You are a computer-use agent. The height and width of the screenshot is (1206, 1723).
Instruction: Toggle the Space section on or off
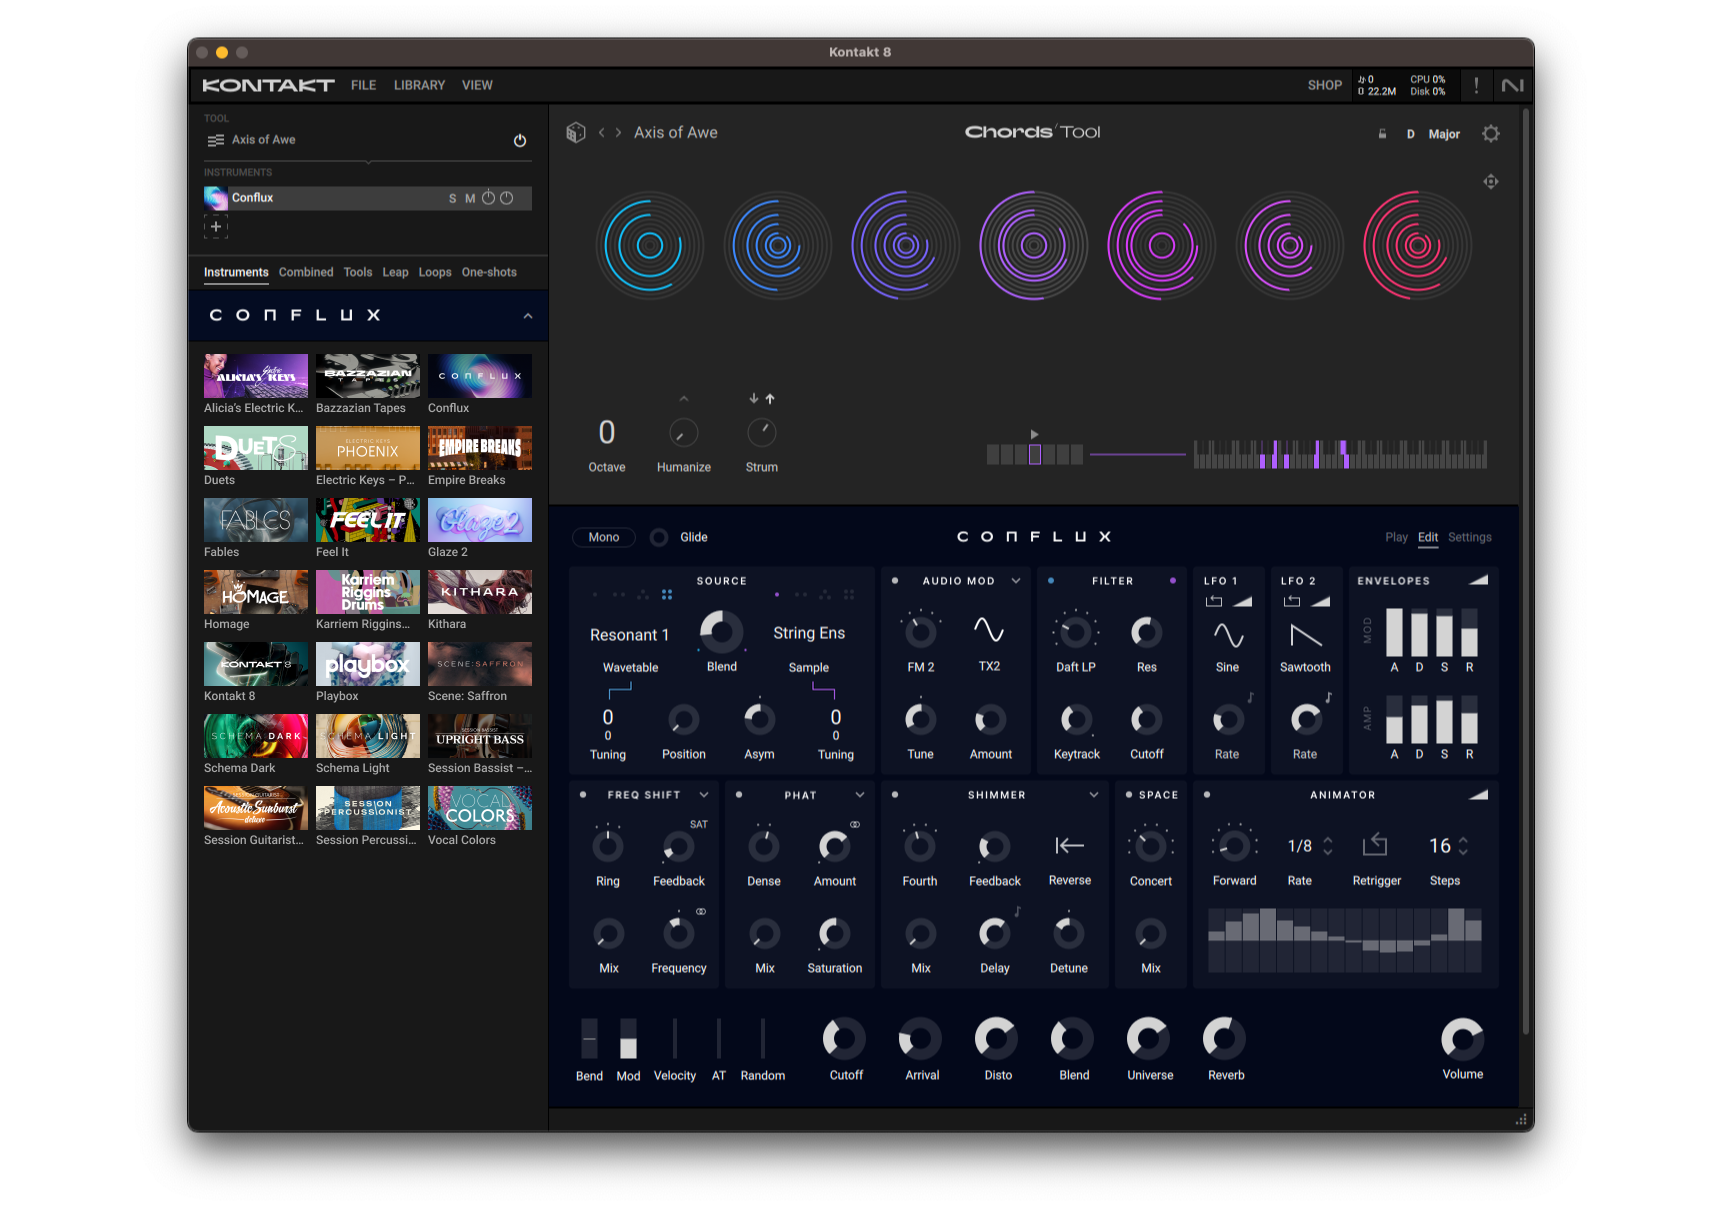[1129, 796]
